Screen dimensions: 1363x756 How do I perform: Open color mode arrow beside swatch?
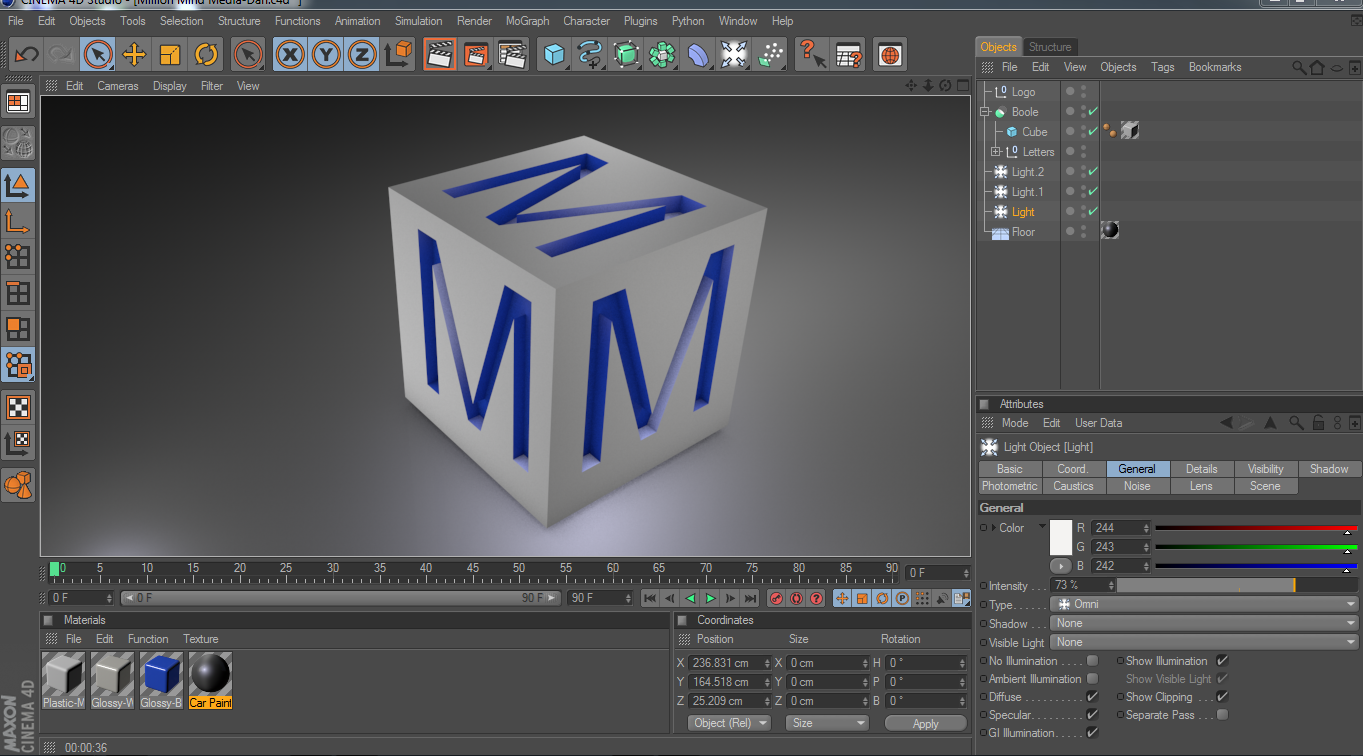1060,566
